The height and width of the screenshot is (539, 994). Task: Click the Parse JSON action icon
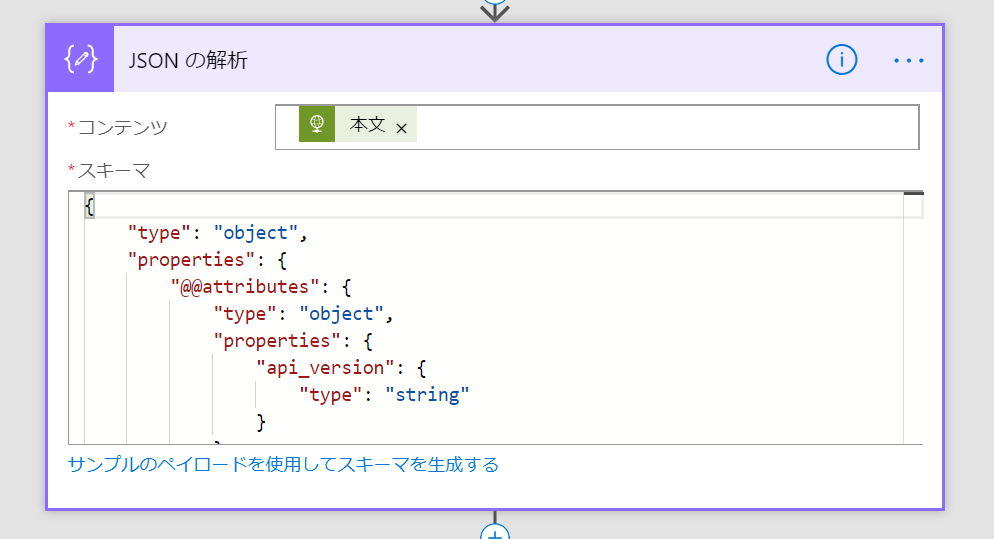(81, 60)
